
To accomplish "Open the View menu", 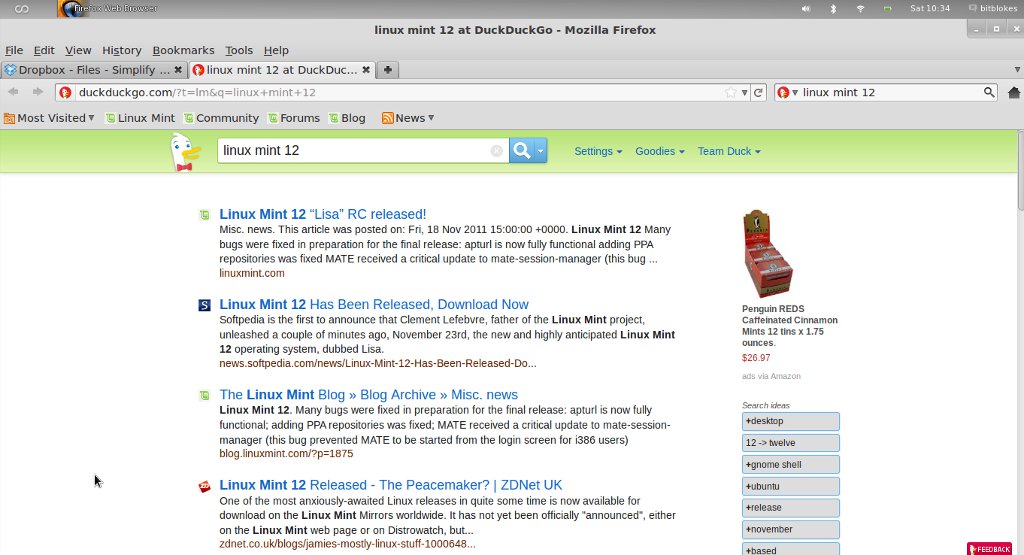I will 78,50.
